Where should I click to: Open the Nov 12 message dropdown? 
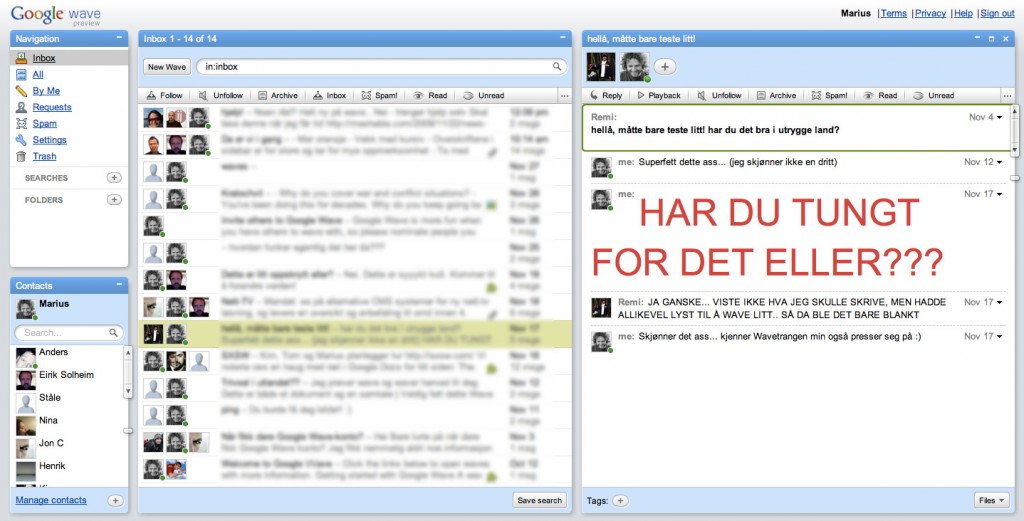tap(999, 162)
